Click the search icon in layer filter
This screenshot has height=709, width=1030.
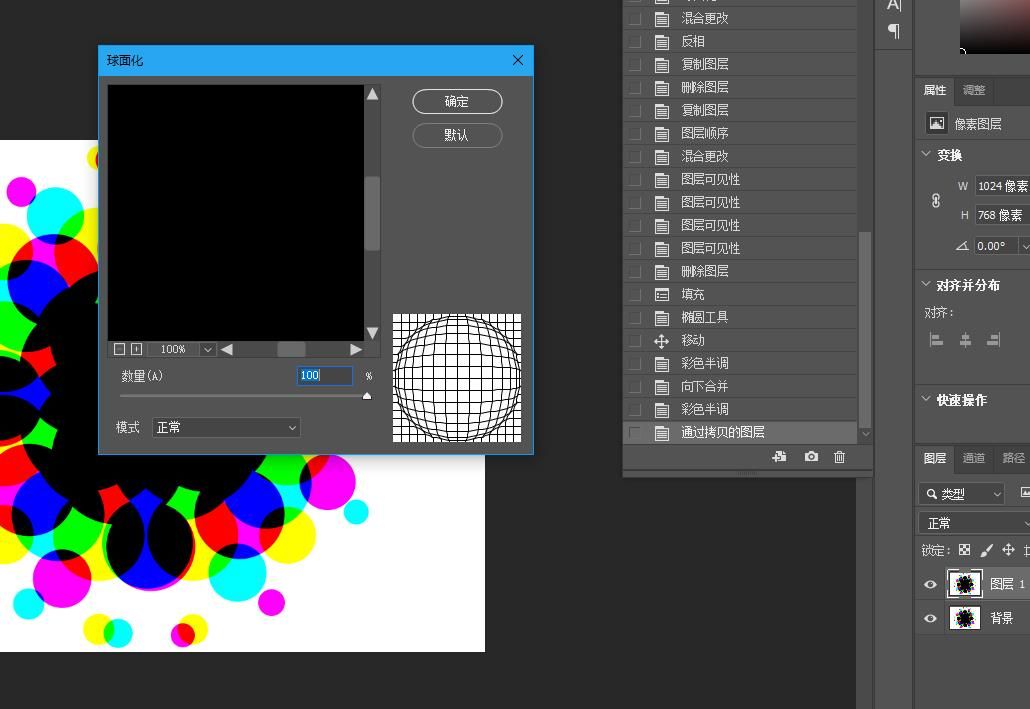tap(931, 493)
